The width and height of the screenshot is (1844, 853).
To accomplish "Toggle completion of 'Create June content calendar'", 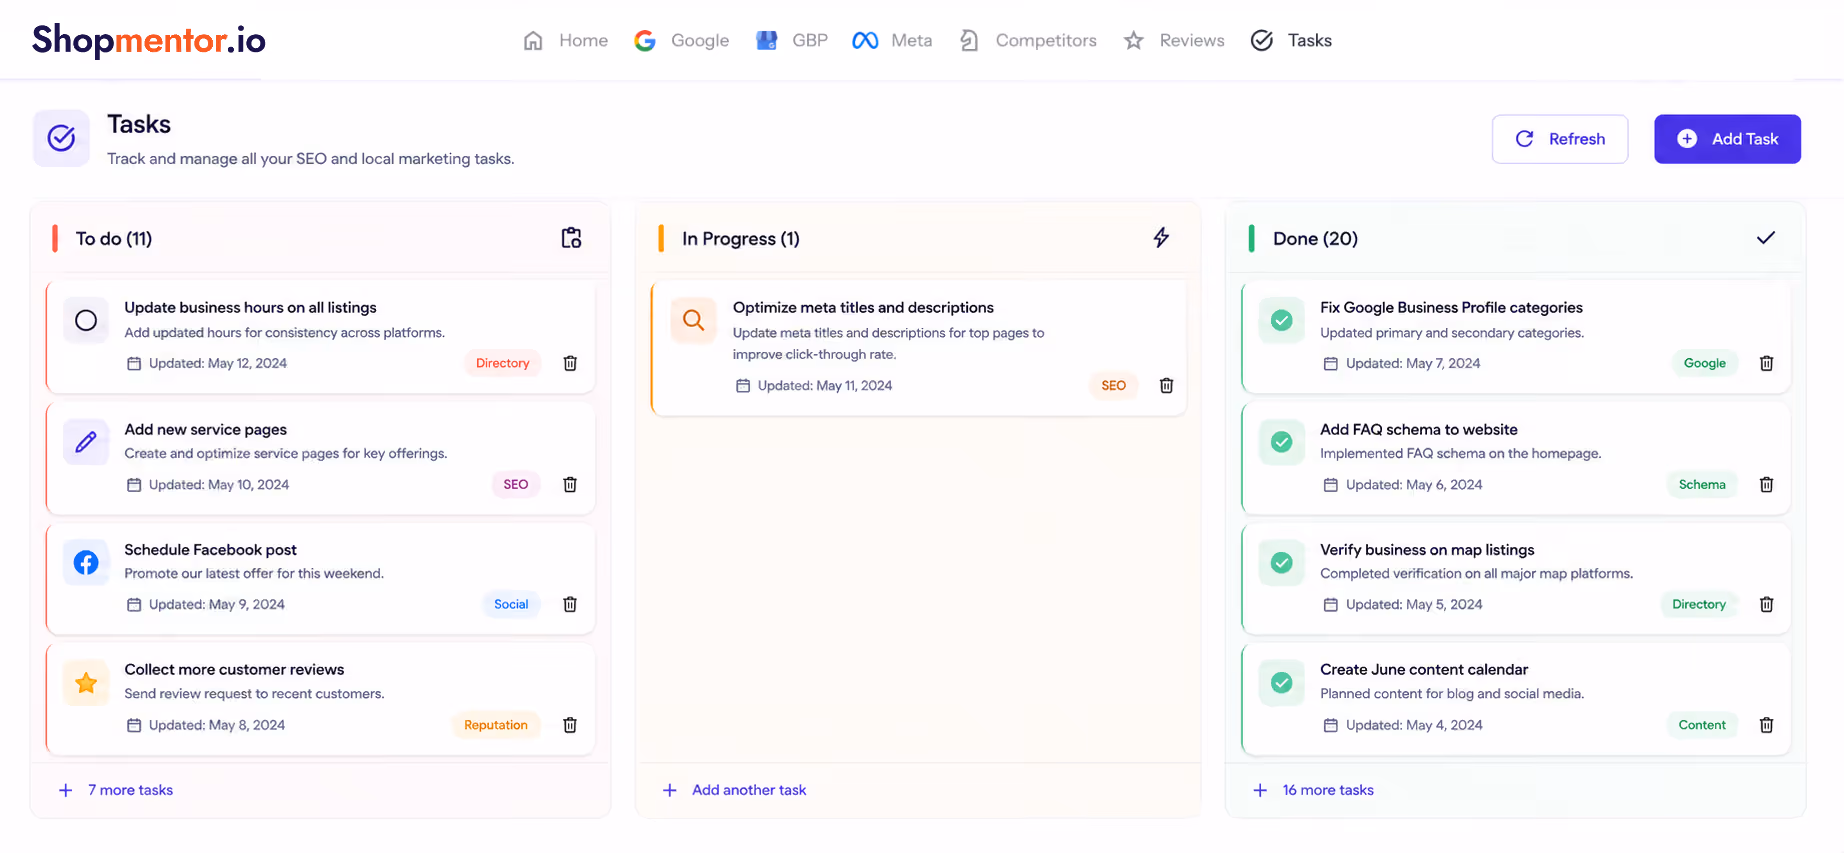I will (x=1281, y=683).
